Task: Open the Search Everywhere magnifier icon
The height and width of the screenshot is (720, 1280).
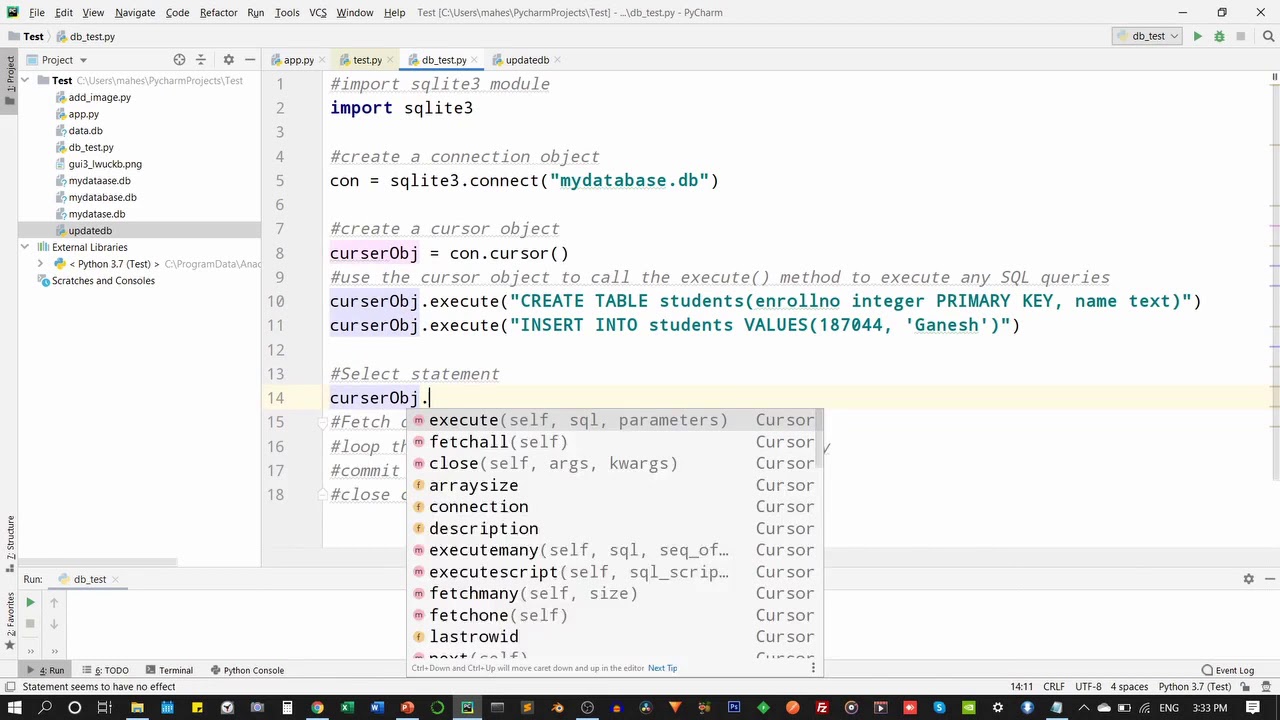Action: coord(1267,36)
